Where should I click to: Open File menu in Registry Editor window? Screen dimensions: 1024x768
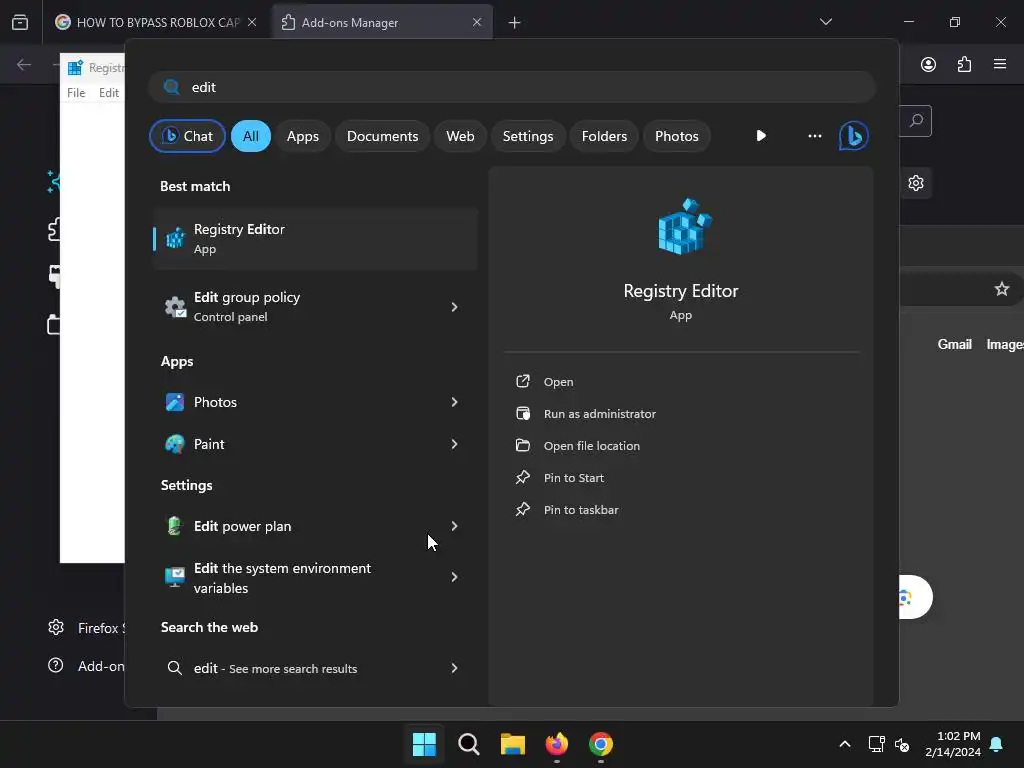(x=76, y=93)
